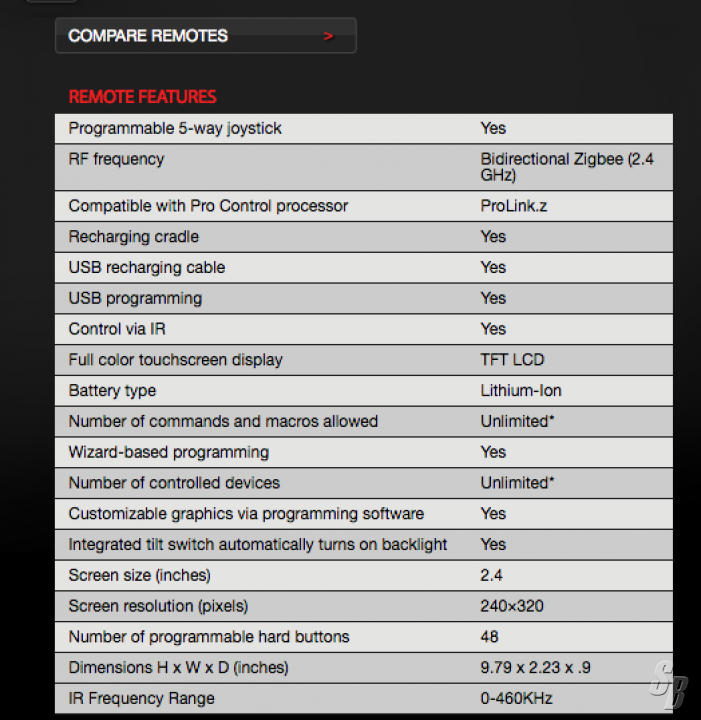Select the Recharging cradle row label
This screenshot has height=720, width=701.
133,237
